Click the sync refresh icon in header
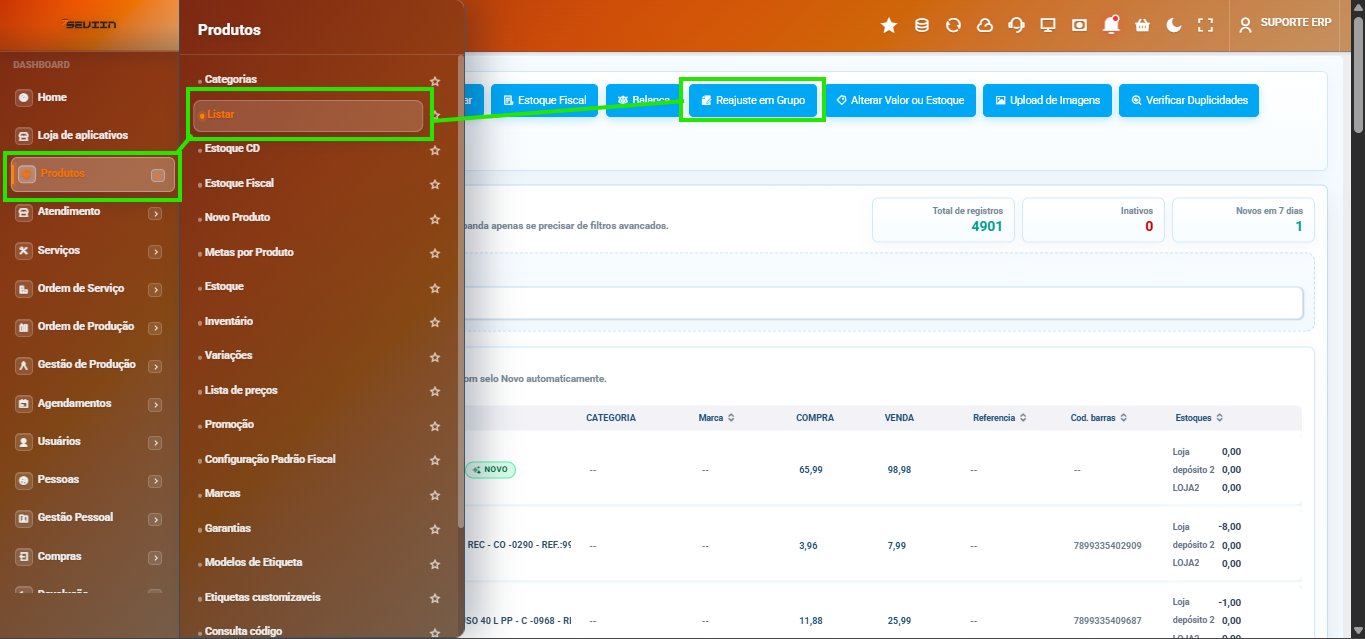Image resolution: width=1365 pixels, height=639 pixels. [x=953, y=26]
